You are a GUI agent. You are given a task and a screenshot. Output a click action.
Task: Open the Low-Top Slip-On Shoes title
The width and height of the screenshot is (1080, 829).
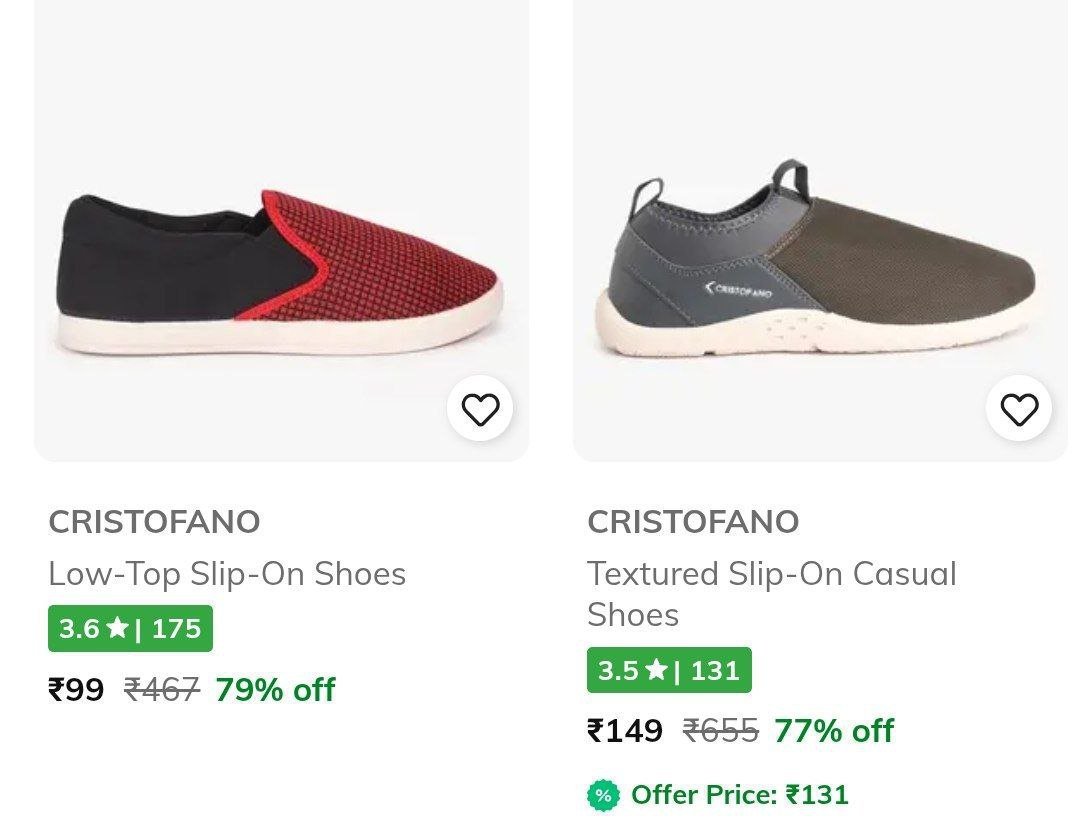click(x=227, y=574)
